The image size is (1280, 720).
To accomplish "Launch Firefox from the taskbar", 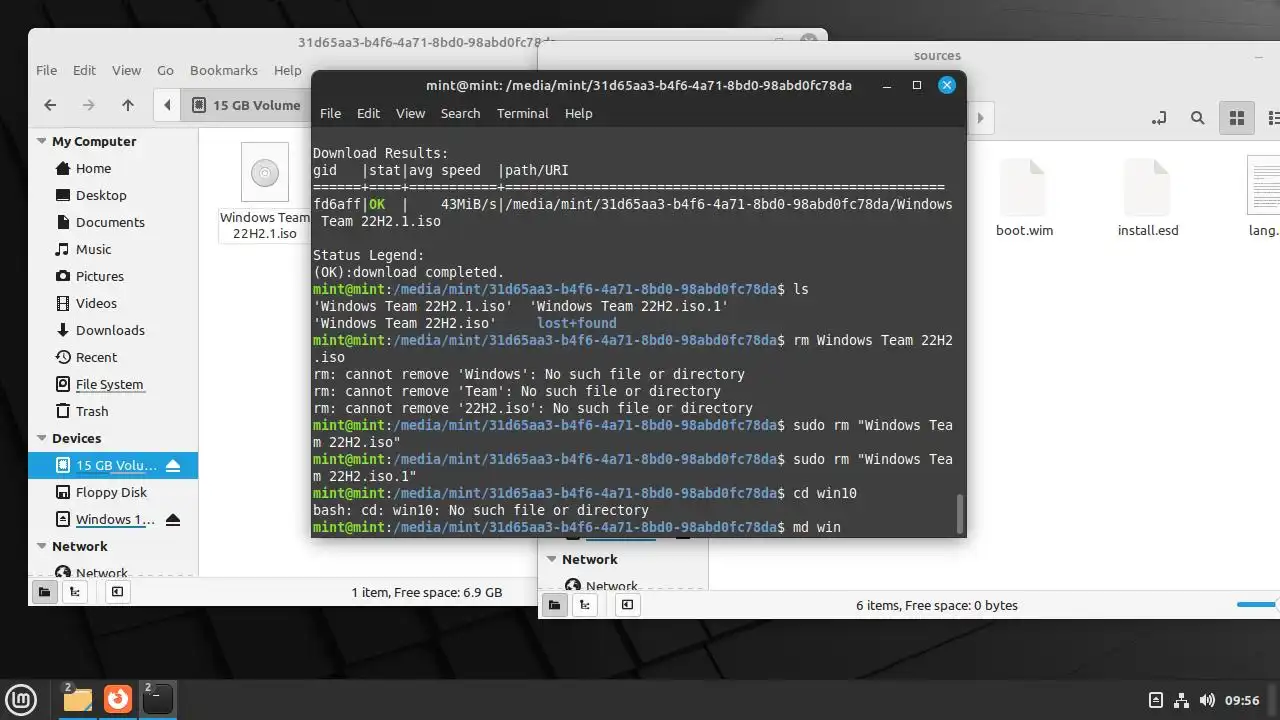I will pos(118,698).
